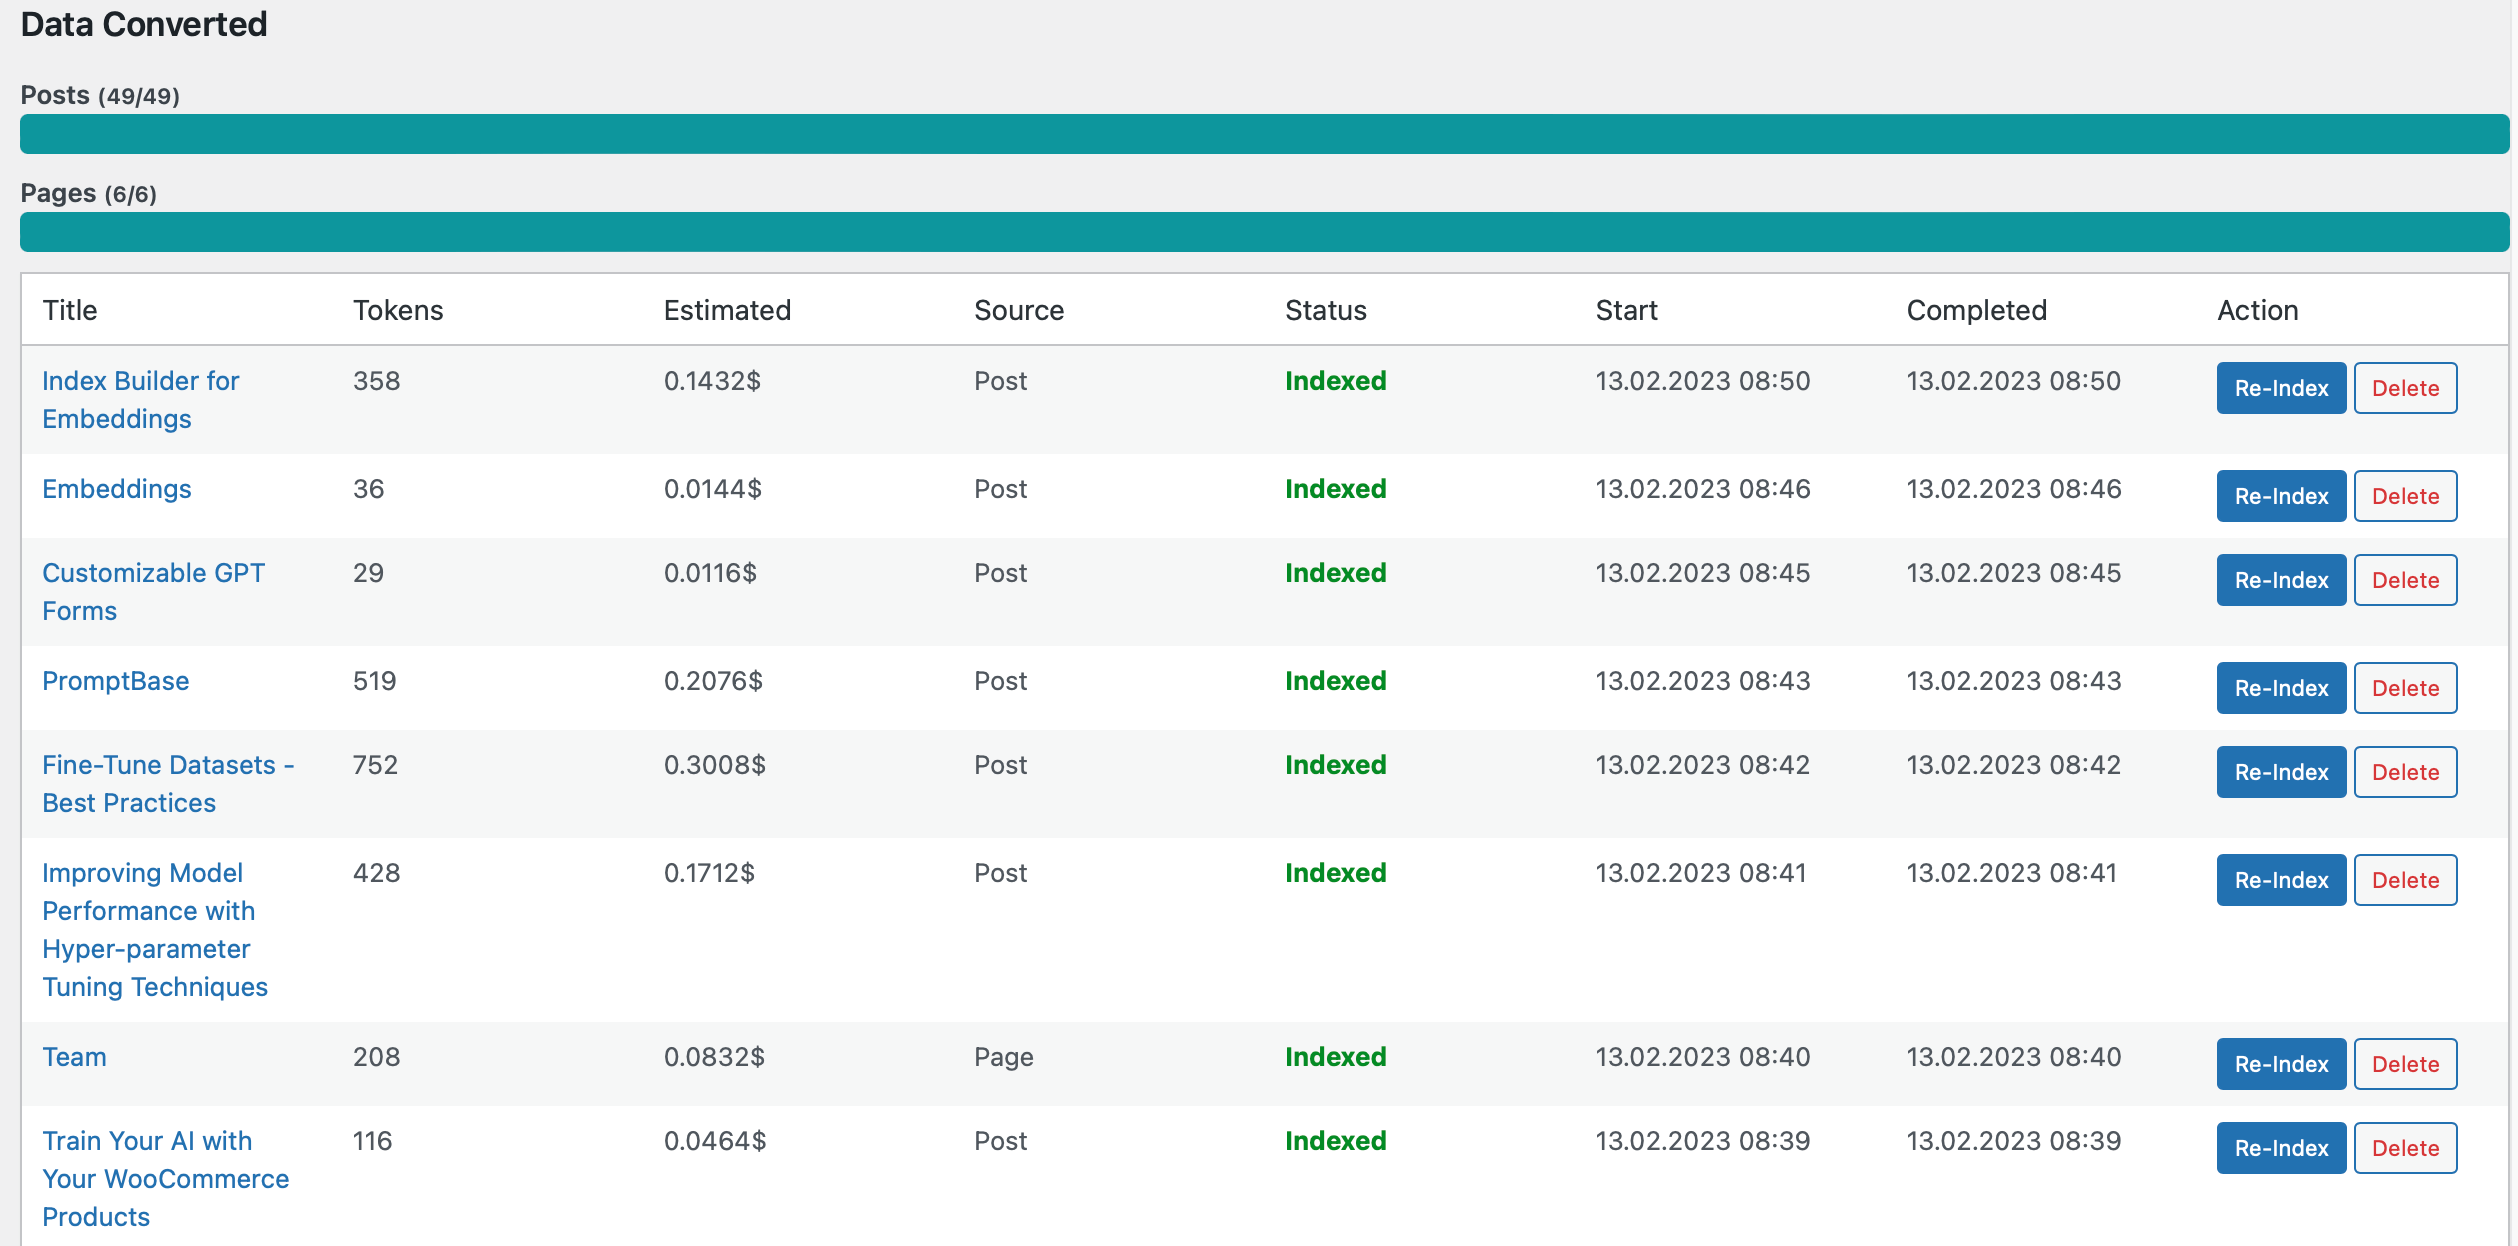Viewport: 2518px width, 1246px height.
Task: Click estimated cost '0.0144$'
Action: (713, 489)
